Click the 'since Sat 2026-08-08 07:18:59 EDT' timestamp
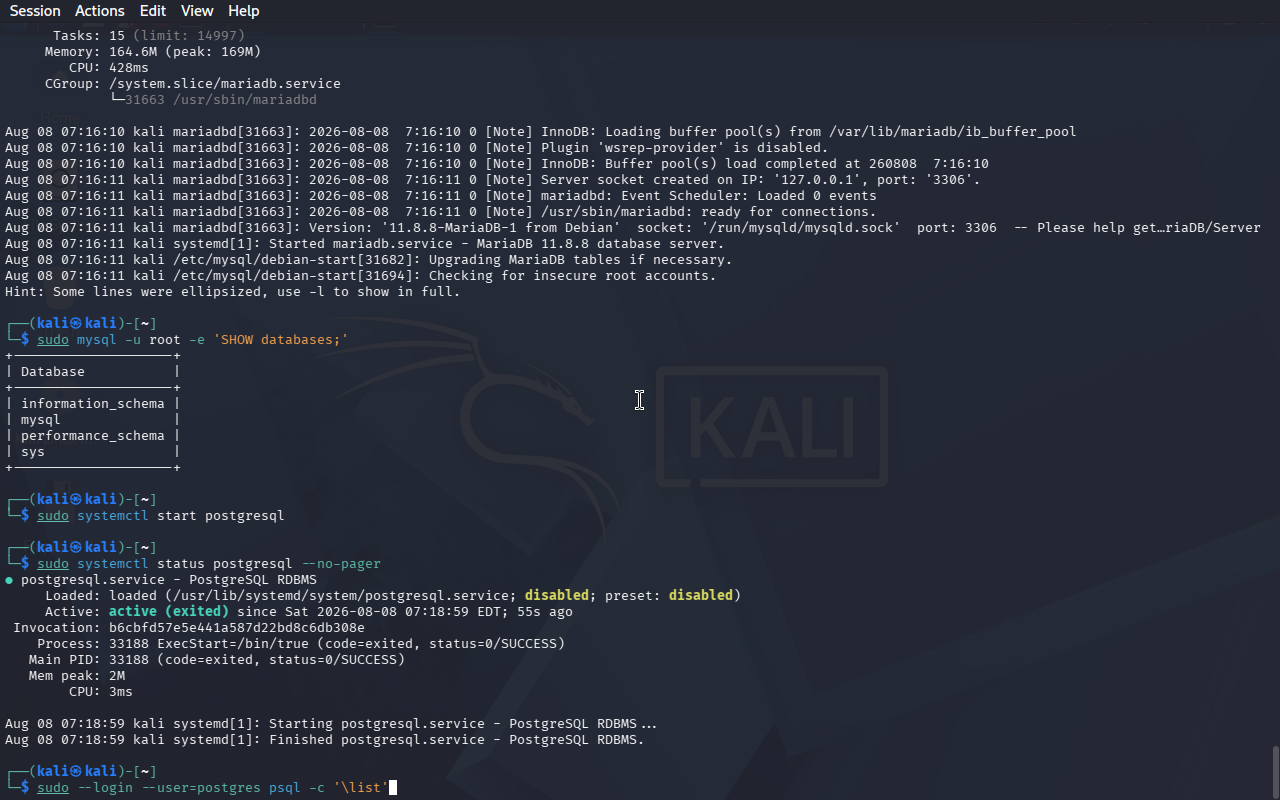 (x=369, y=612)
